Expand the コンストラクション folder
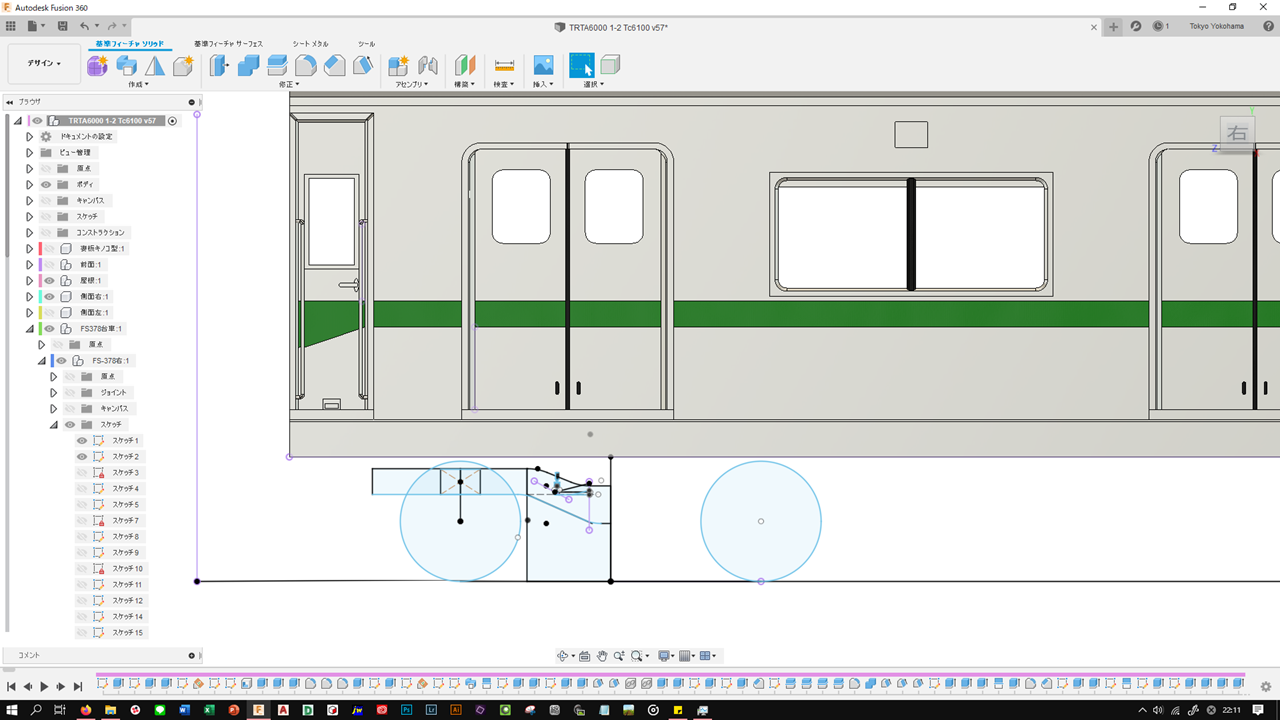 pyautogui.click(x=30, y=233)
